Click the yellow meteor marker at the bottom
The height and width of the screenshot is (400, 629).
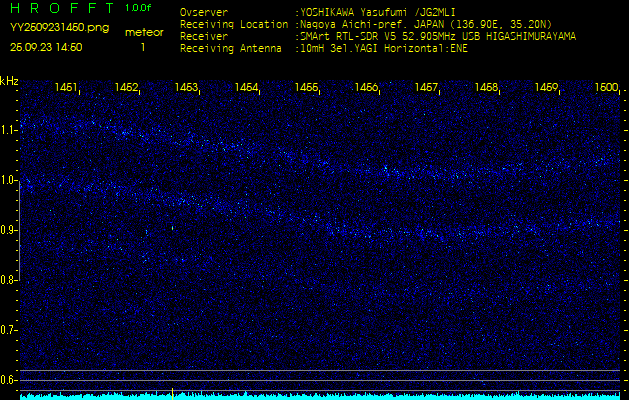[173, 393]
